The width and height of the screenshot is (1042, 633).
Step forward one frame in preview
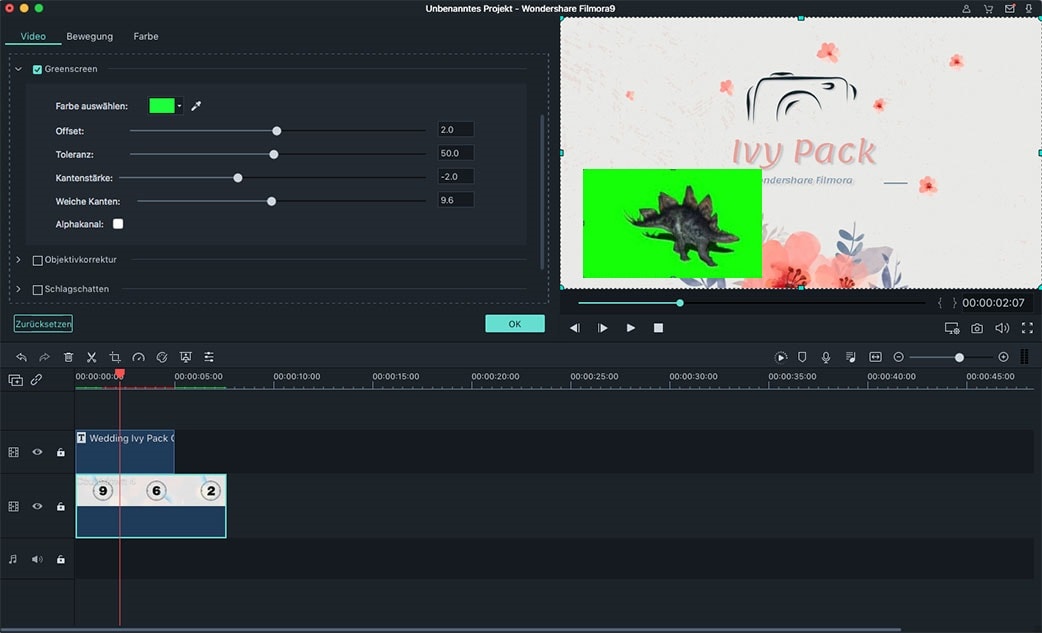603,328
